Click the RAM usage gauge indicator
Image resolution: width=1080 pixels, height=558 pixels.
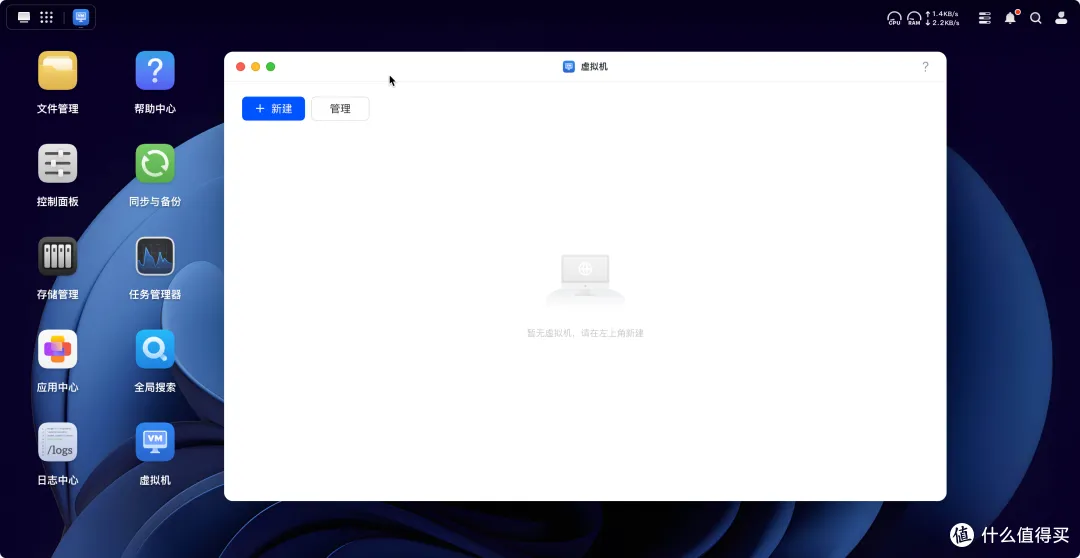pos(914,18)
